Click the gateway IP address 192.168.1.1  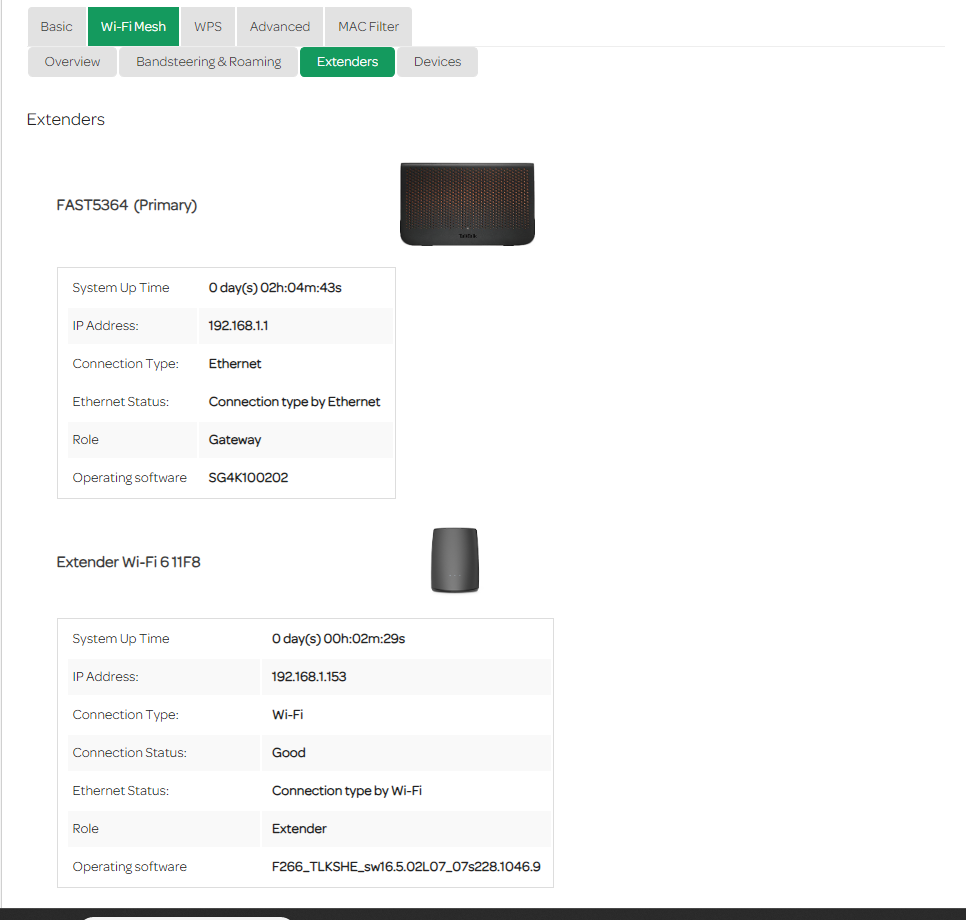238,325
